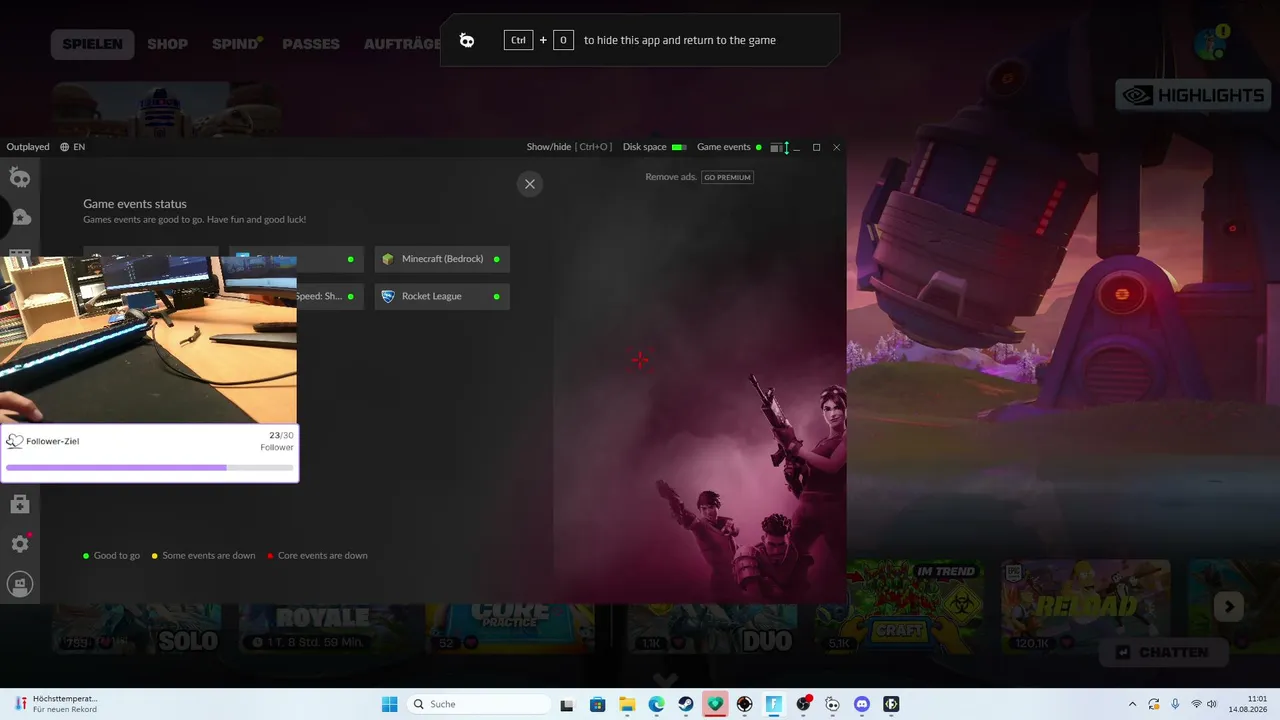The width and height of the screenshot is (1280, 720).
Task: Click the Follower-Ziel progress bar
Action: coord(150,467)
